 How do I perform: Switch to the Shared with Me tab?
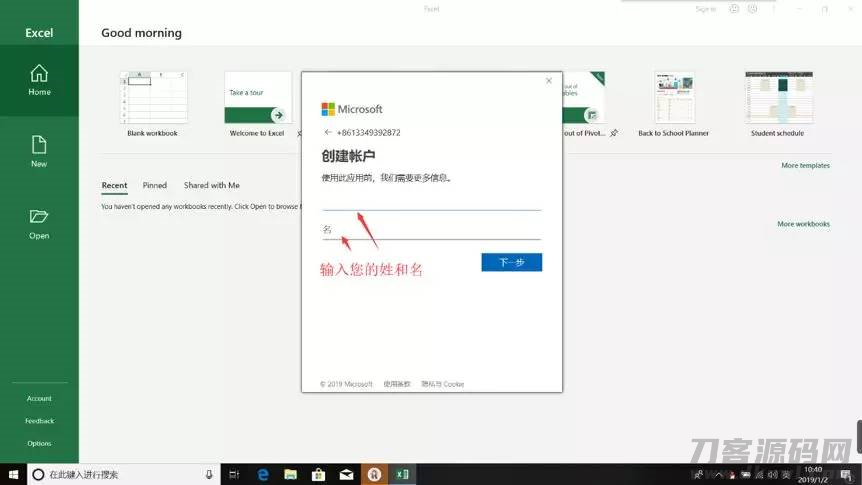[x=212, y=185]
